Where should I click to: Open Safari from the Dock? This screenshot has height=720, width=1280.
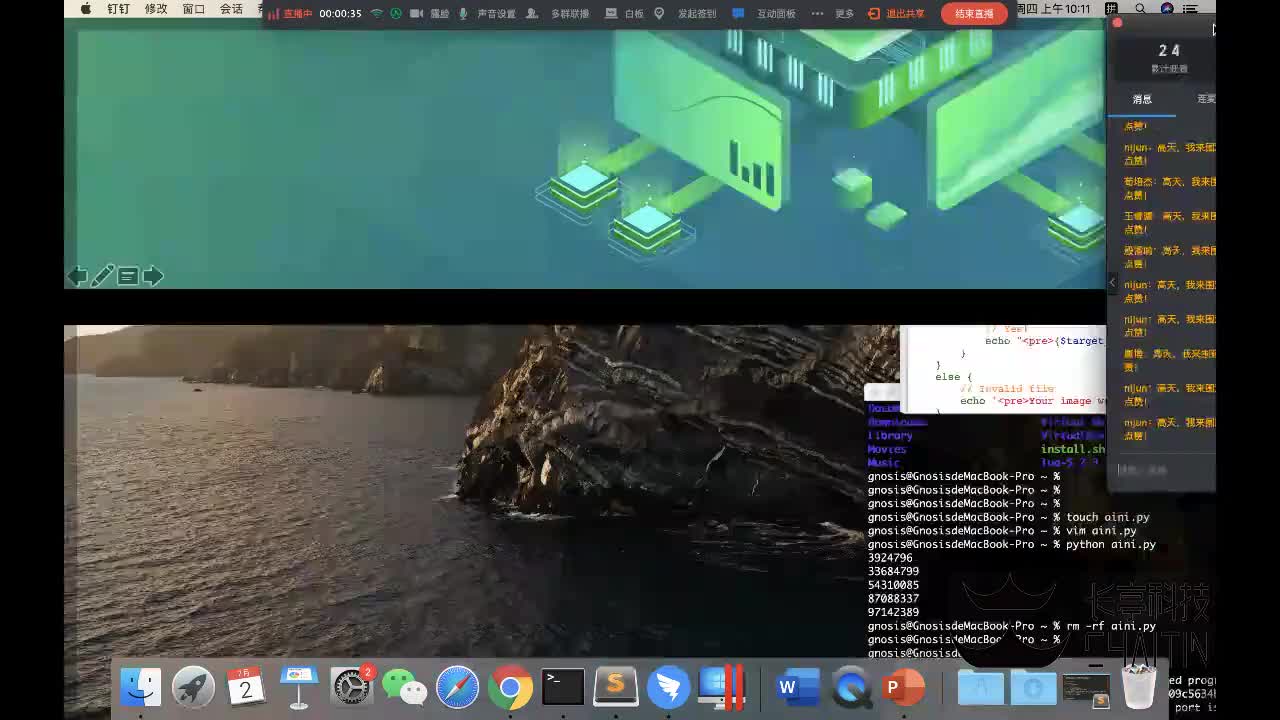(x=457, y=687)
